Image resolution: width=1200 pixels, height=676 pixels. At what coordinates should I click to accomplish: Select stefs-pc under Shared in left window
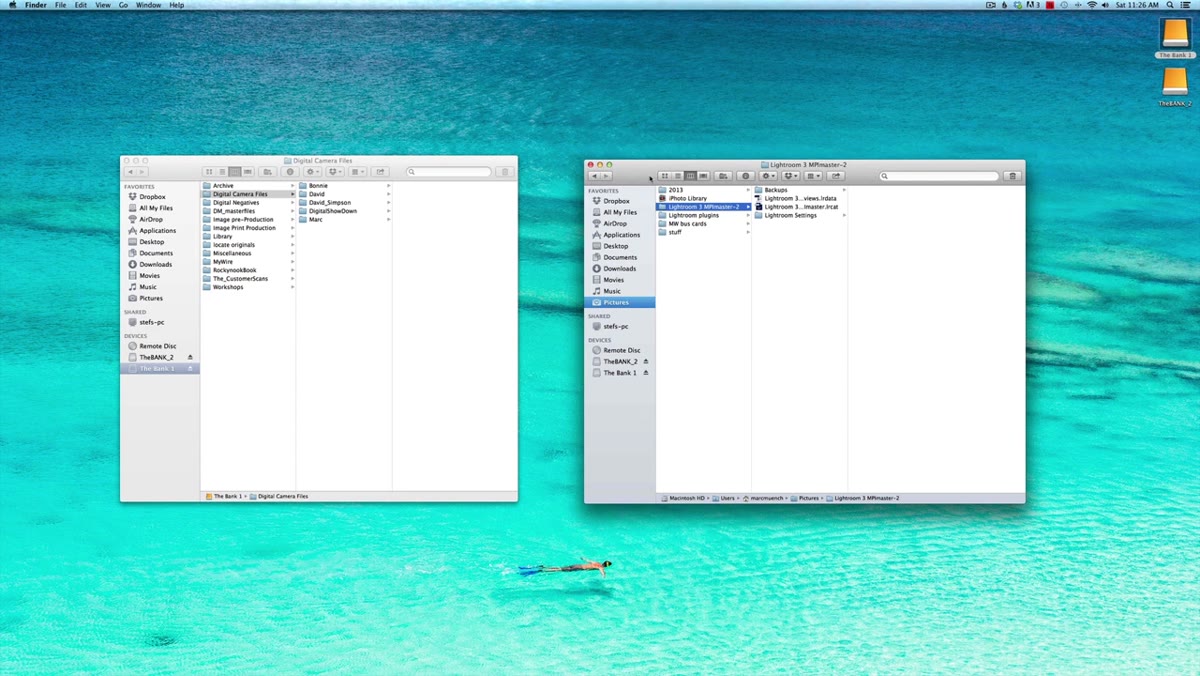151,322
